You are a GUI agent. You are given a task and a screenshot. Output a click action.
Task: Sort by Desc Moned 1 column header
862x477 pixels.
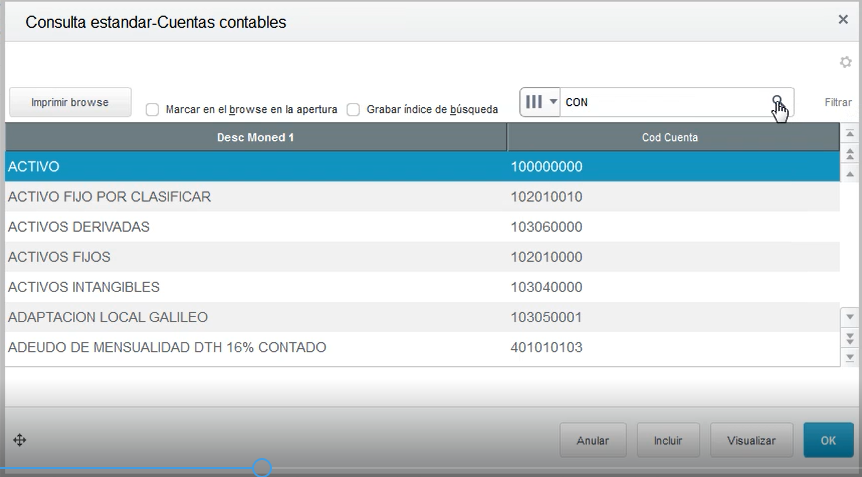(x=256, y=137)
